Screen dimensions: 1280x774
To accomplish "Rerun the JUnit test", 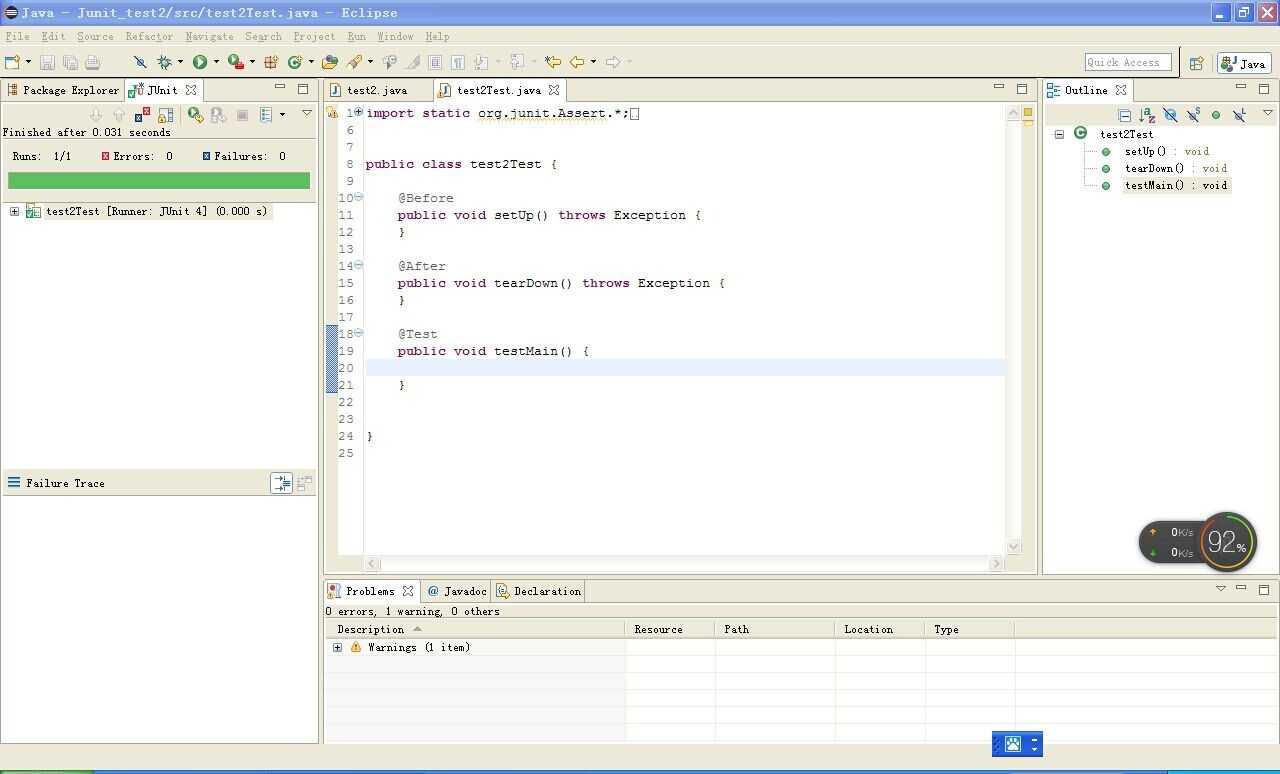I will click(195, 115).
